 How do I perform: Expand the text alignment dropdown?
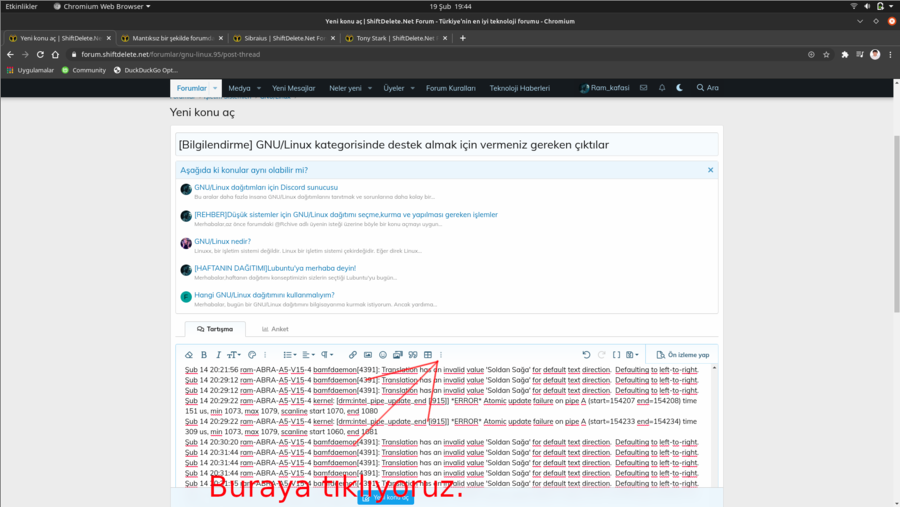(308, 355)
